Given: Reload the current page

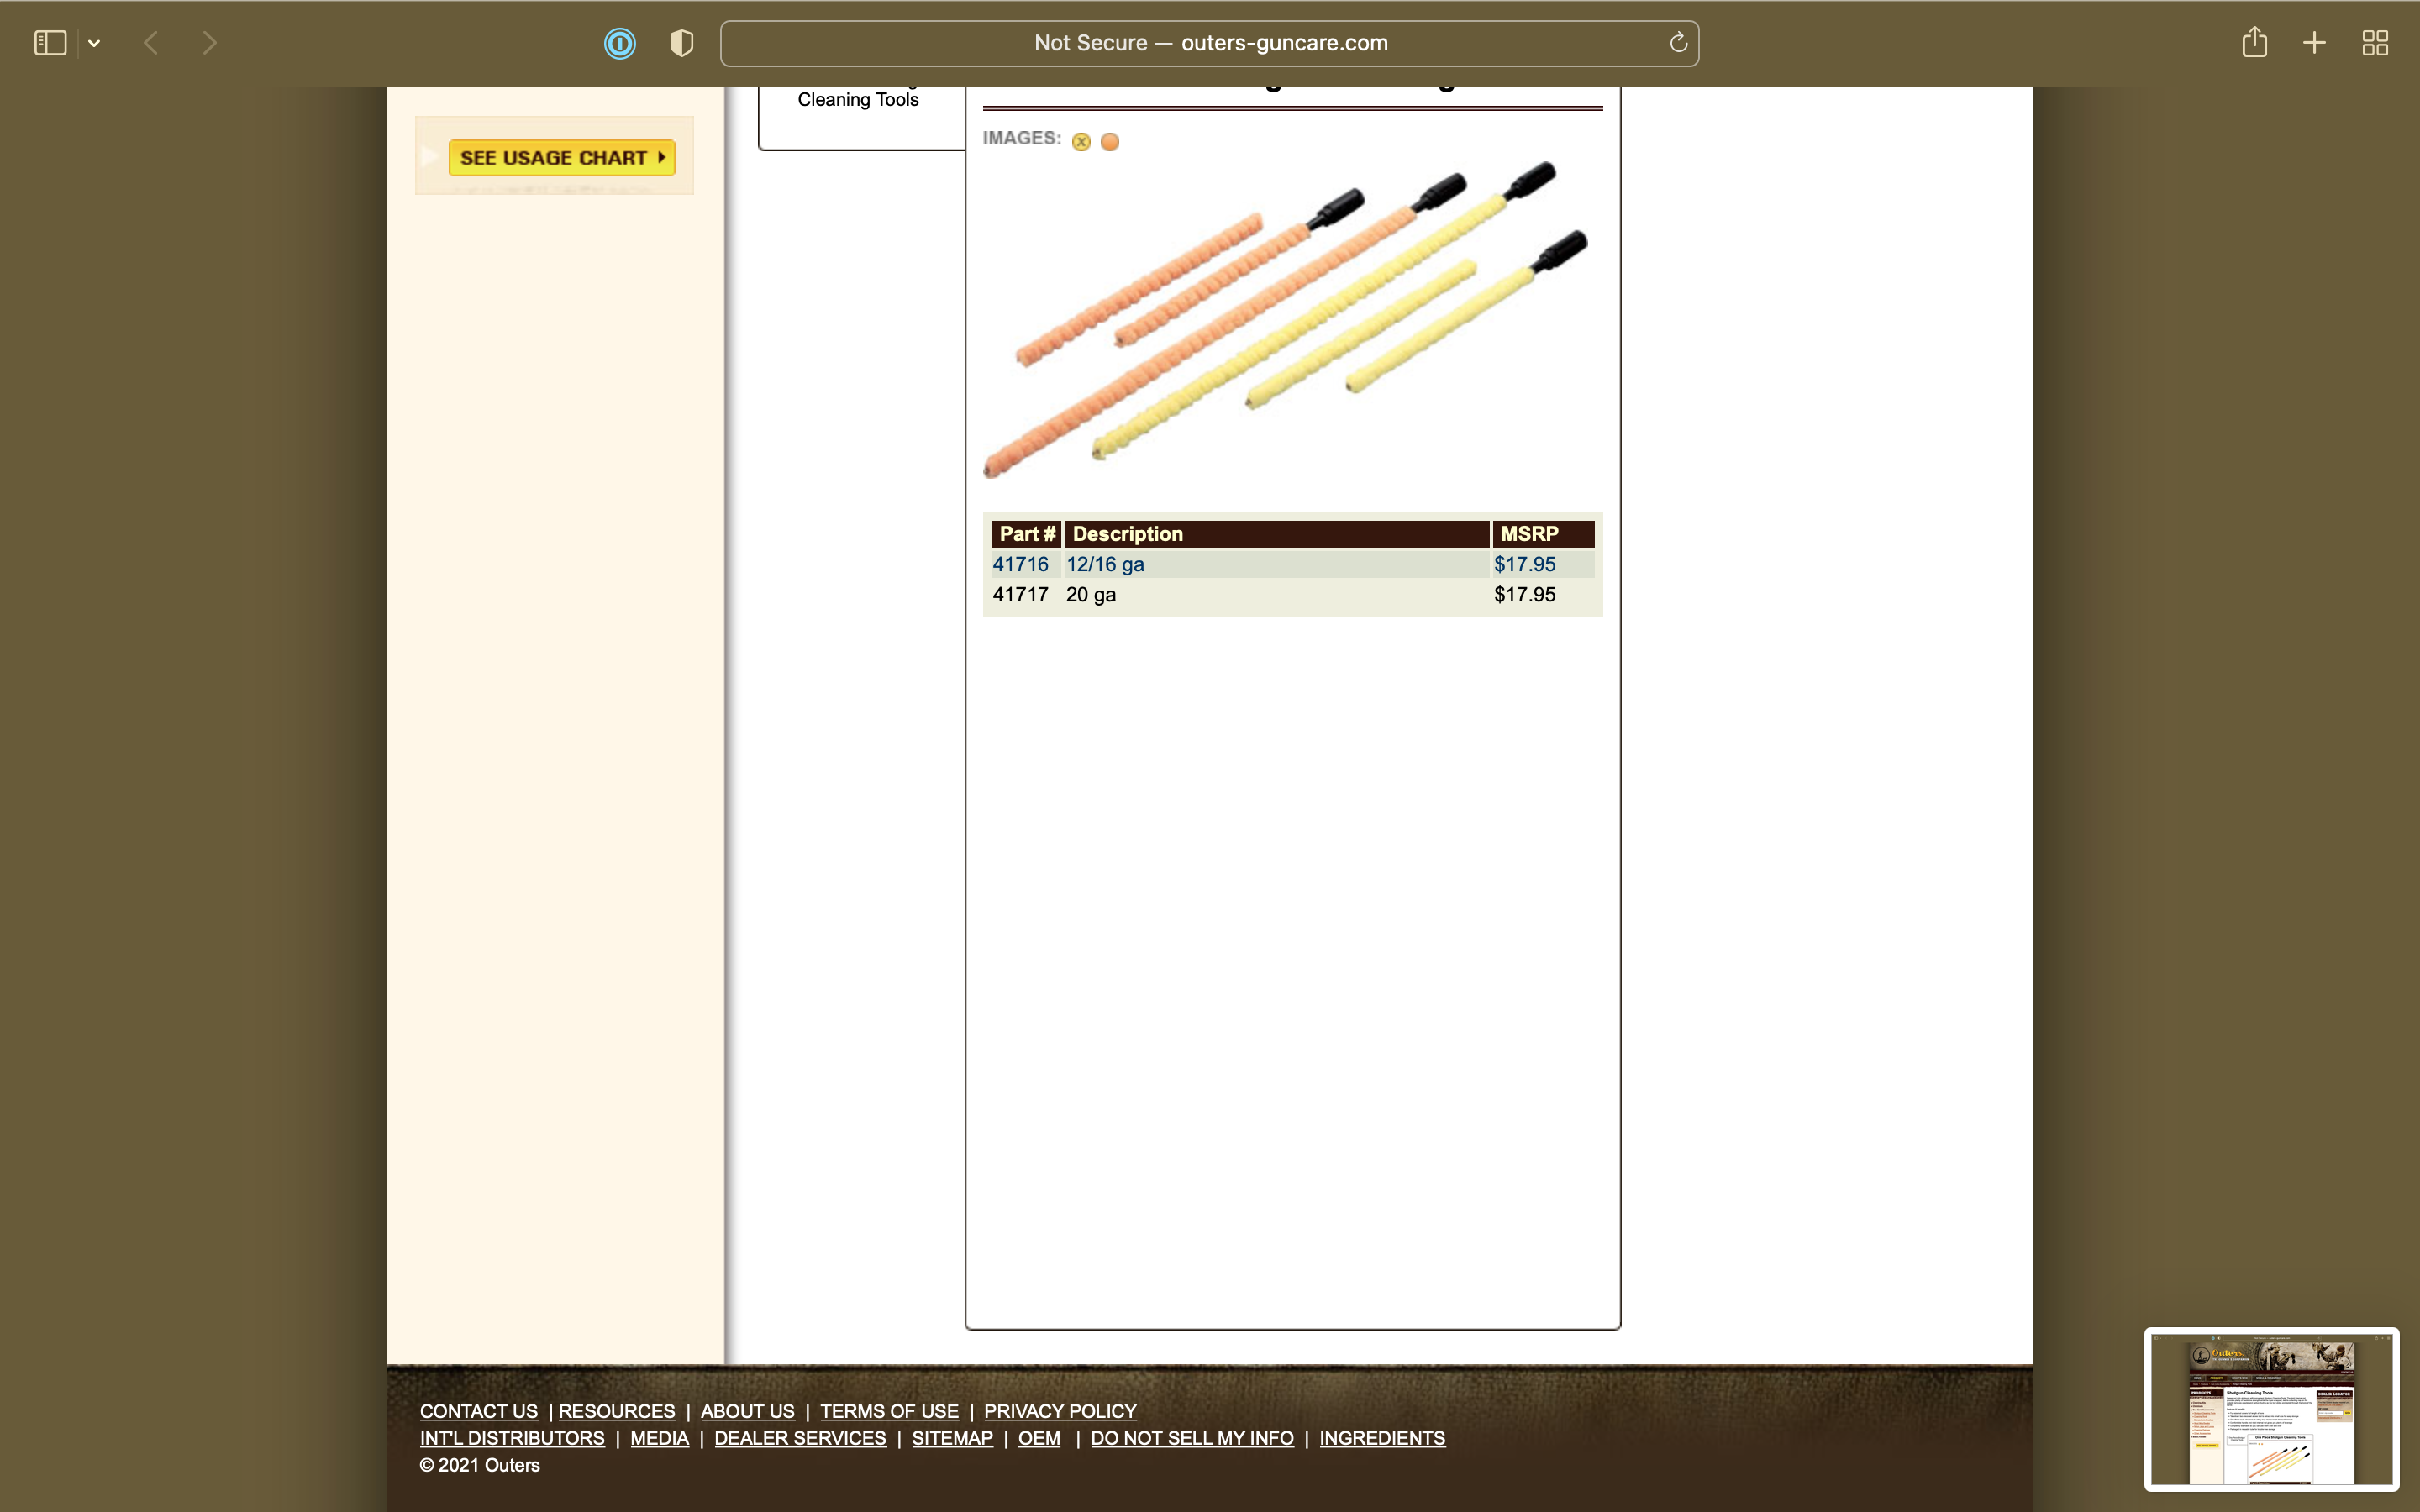Looking at the screenshot, I should point(1678,42).
